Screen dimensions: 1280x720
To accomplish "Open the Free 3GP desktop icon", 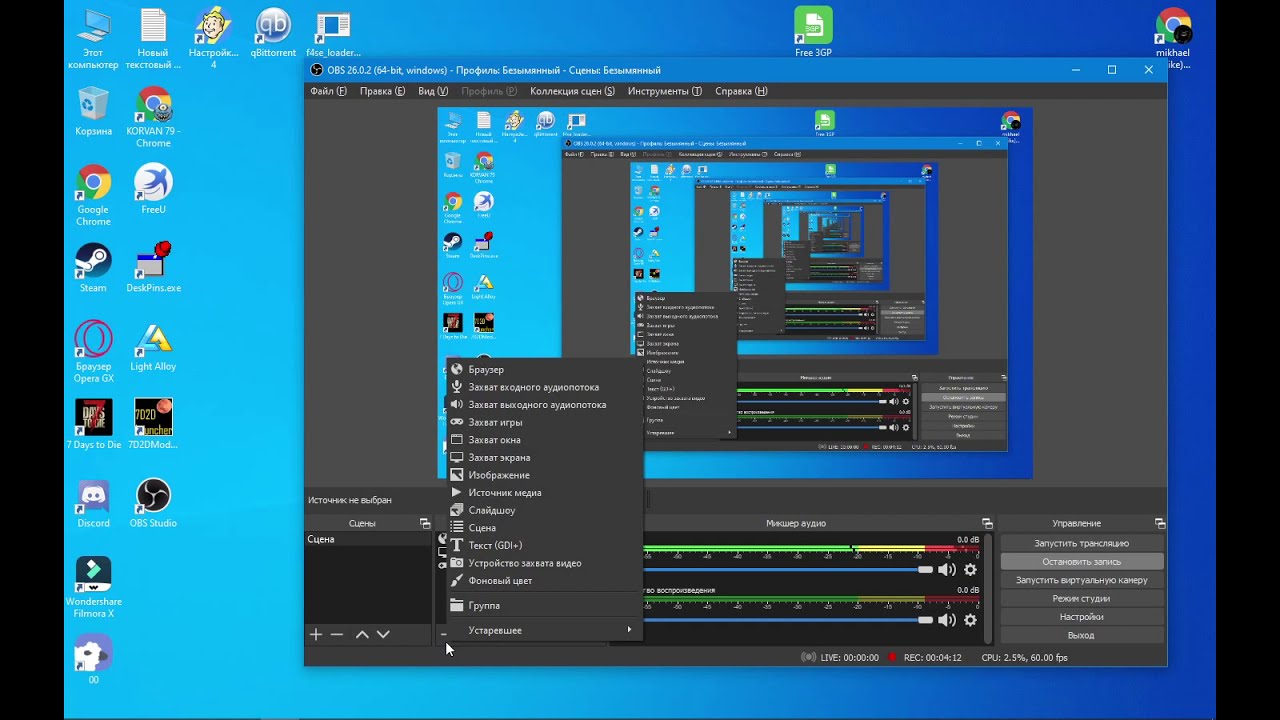I will pos(813,33).
